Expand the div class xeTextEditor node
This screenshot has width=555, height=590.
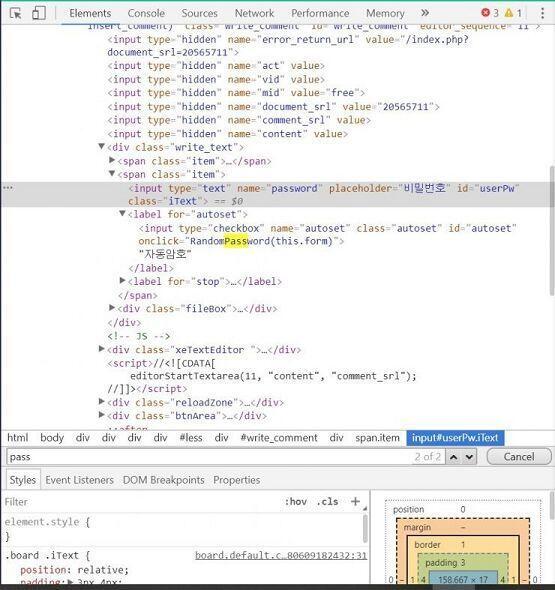101,349
